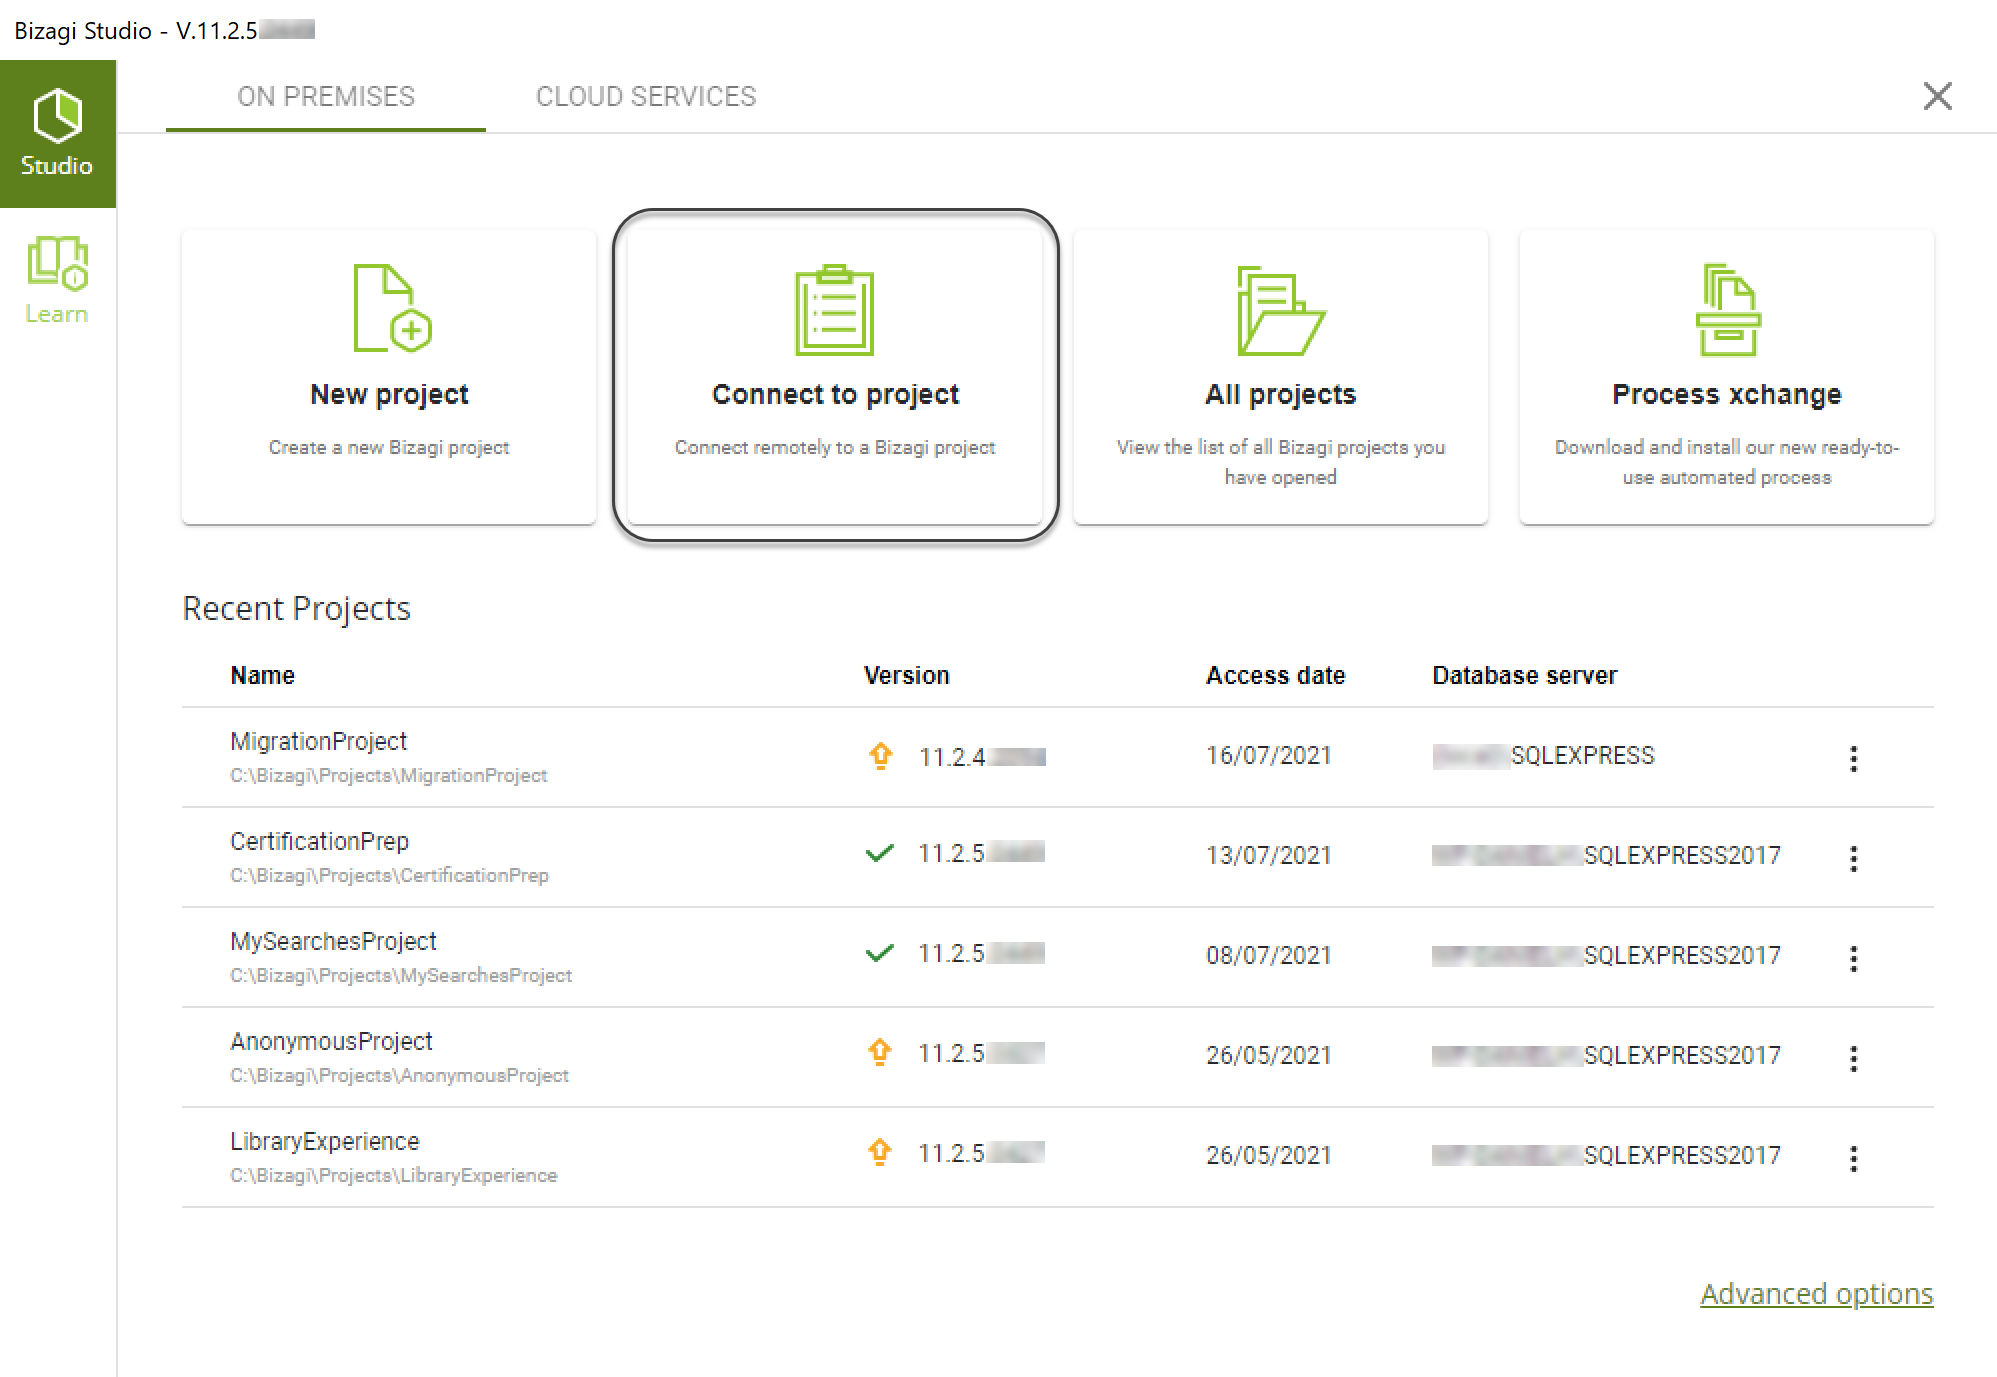Click path C:\Bizagi\Projects\LibraryExperience
The height and width of the screenshot is (1377, 1997).
393,1175
